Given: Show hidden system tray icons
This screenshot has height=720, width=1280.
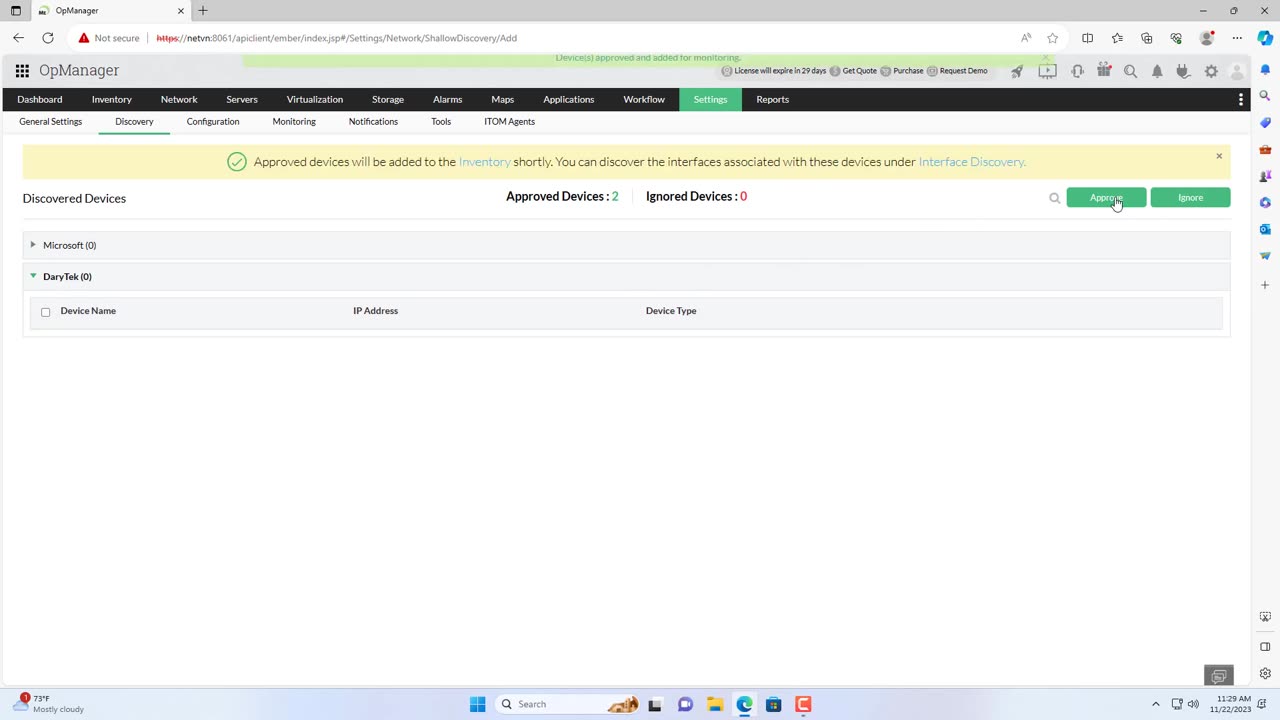Looking at the screenshot, I should [1156, 704].
